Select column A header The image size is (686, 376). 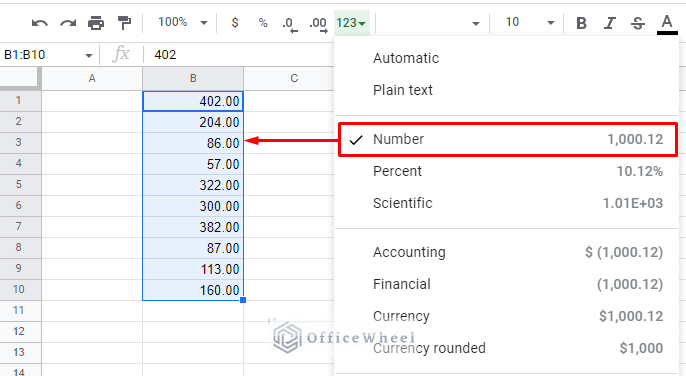tap(92, 79)
